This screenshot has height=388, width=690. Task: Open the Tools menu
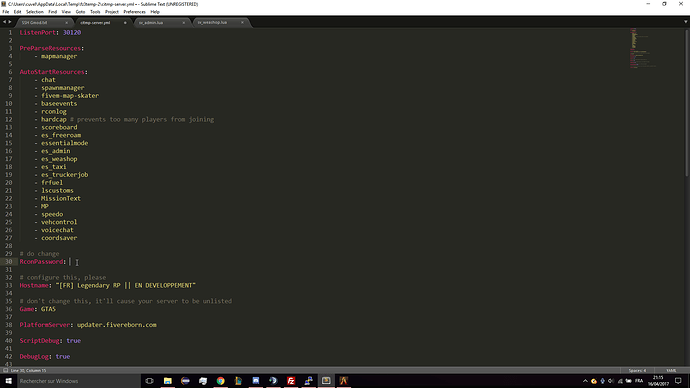pos(95,12)
